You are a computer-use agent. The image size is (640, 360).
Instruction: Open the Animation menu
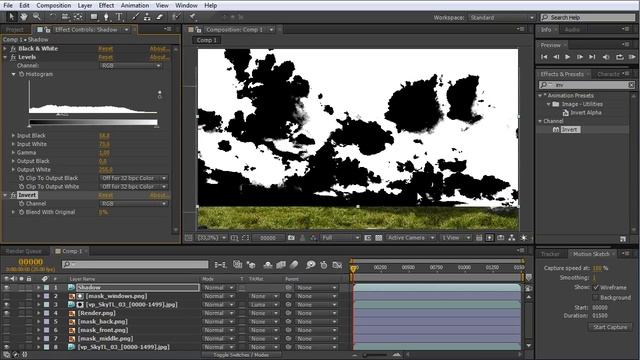point(135,5)
